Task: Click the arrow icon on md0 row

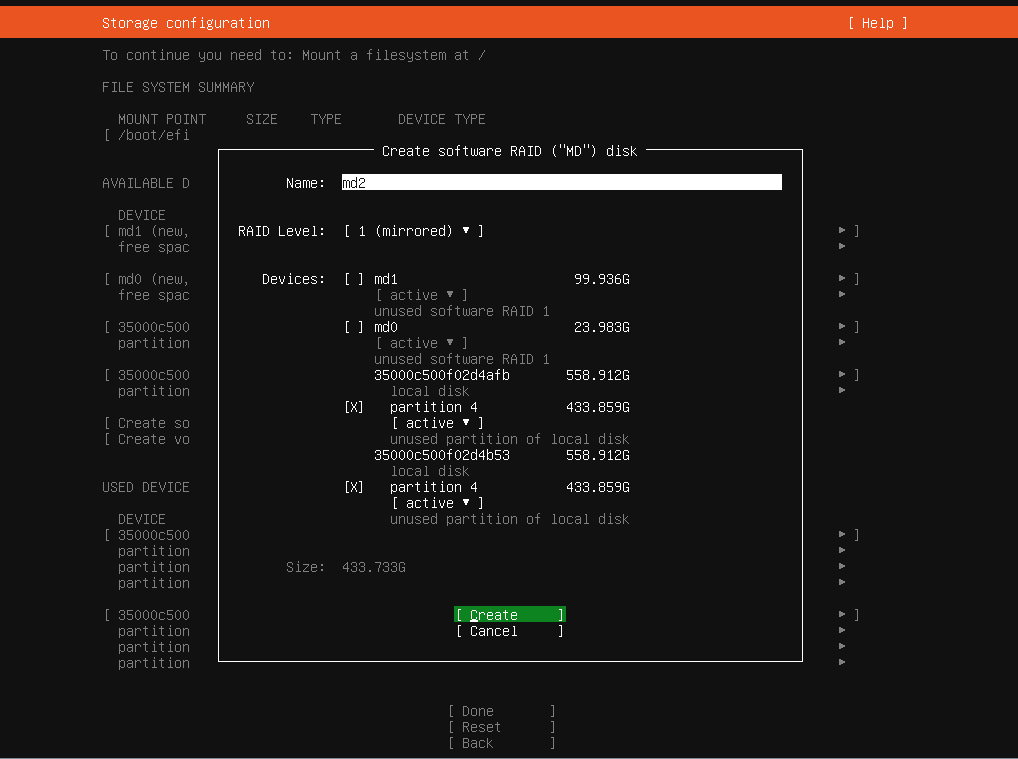Action: tap(842, 279)
